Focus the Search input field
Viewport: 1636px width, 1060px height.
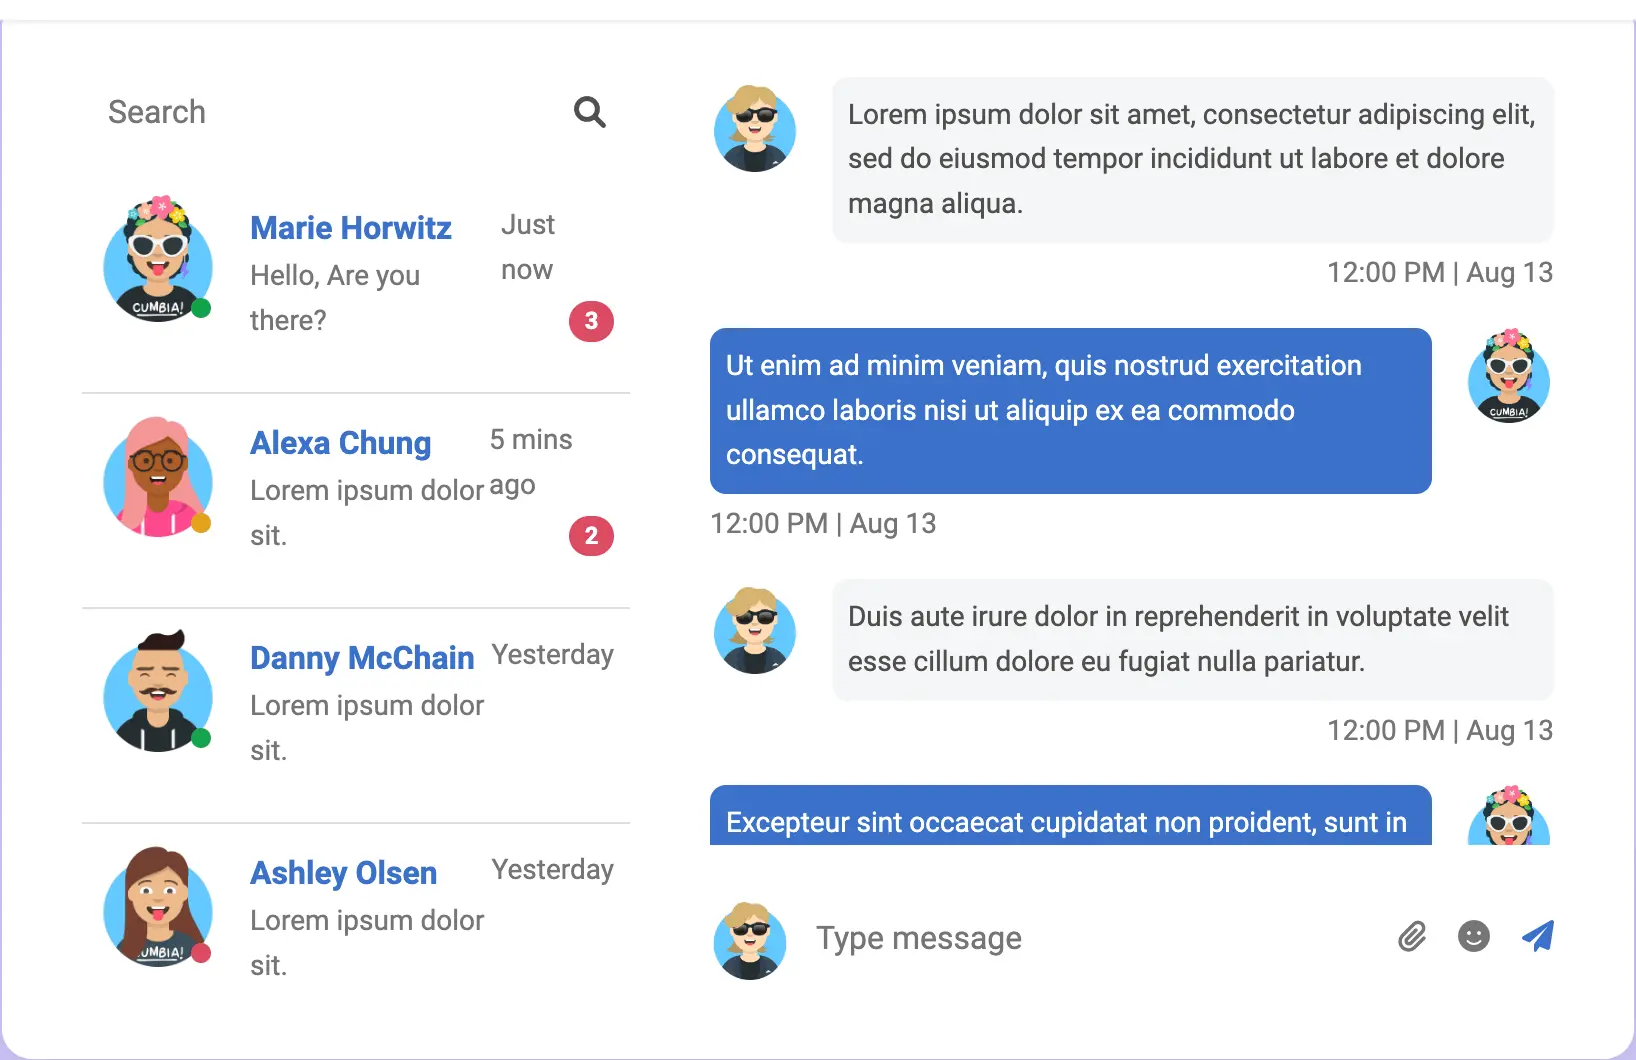click(x=330, y=112)
